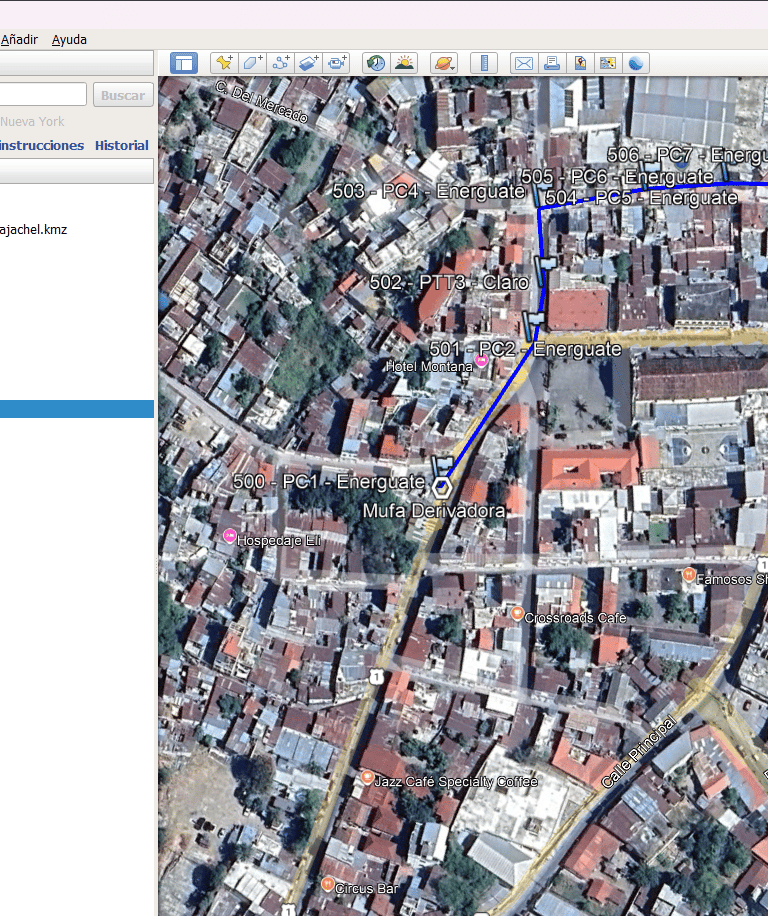Image resolution: width=768 pixels, height=916 pixels.
Task: Open the planet switcher dropdown
Action: pos(444,63)
